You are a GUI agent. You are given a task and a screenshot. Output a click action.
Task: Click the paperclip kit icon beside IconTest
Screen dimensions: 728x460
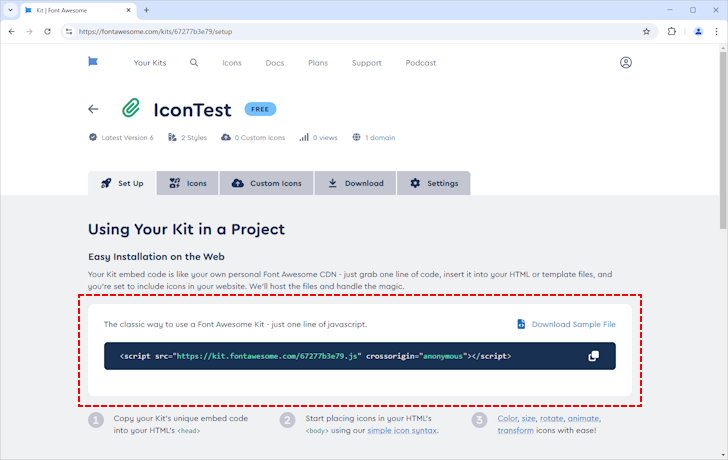point(130,109)
